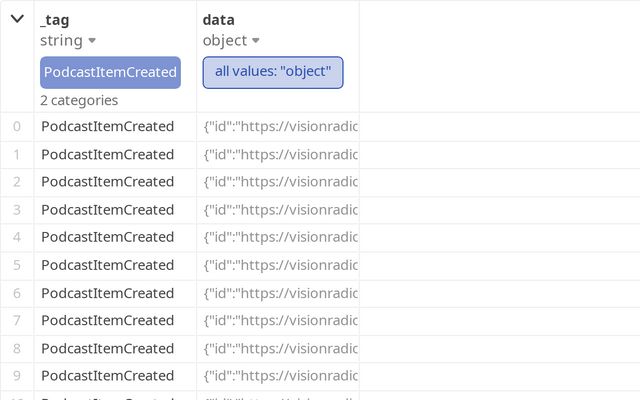Click the all values "object" summary box
Image resolution: width=640 pixels, height=400 pixels.
(x=272, y=72)
